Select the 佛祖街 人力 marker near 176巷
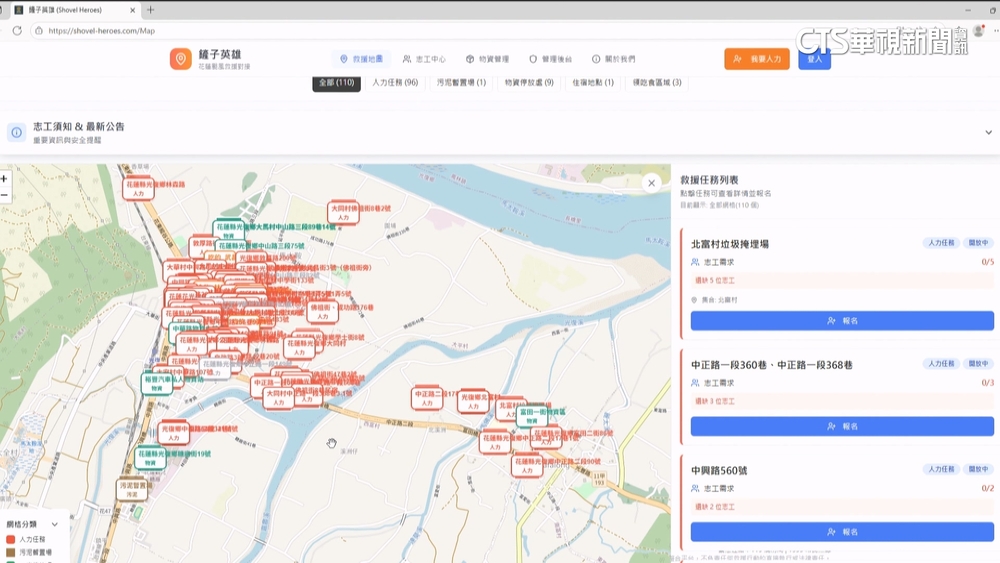 click(323, 312)
